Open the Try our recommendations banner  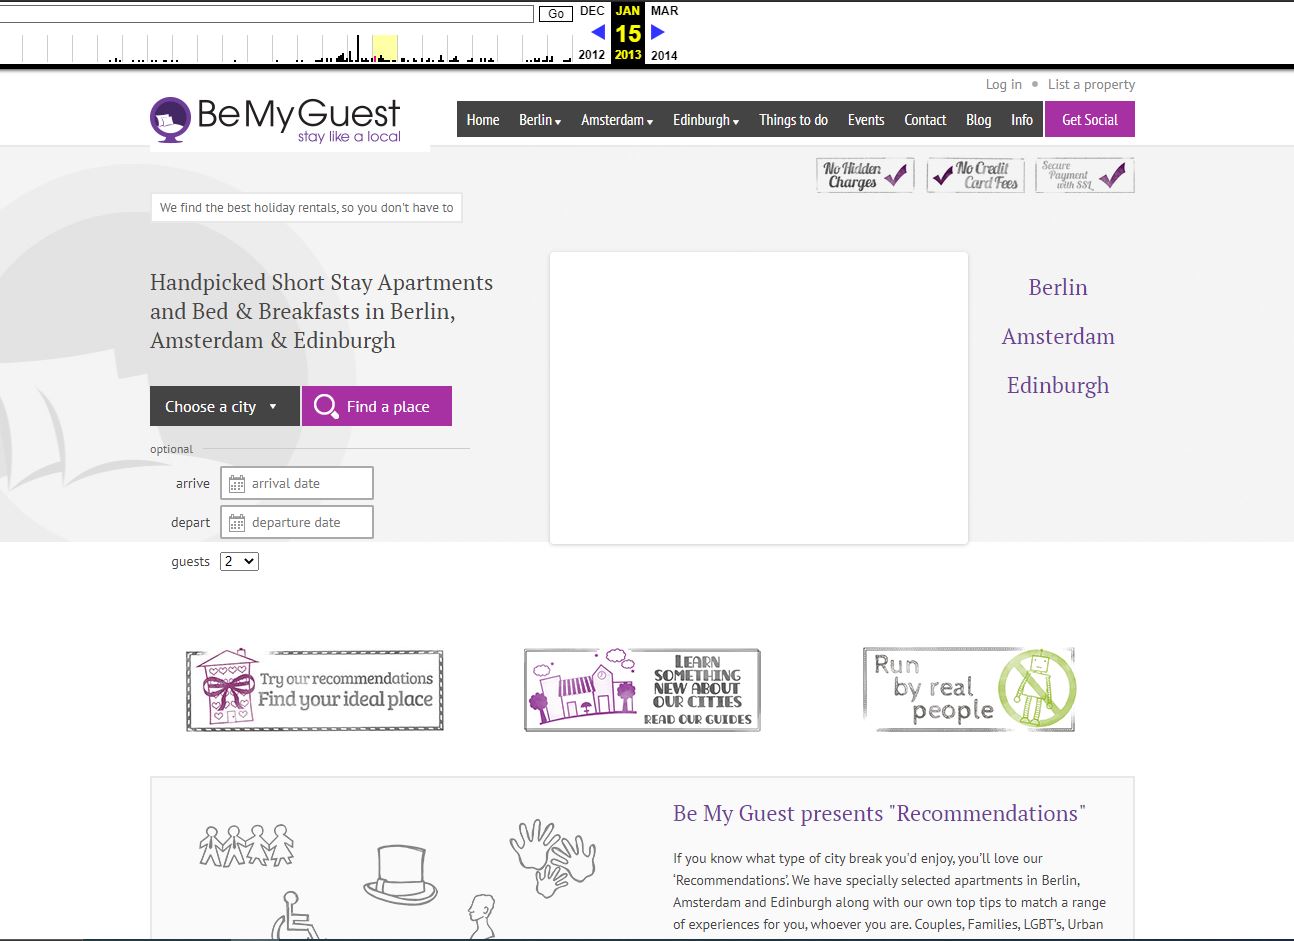pyautogui.click(x=315, y=690)
